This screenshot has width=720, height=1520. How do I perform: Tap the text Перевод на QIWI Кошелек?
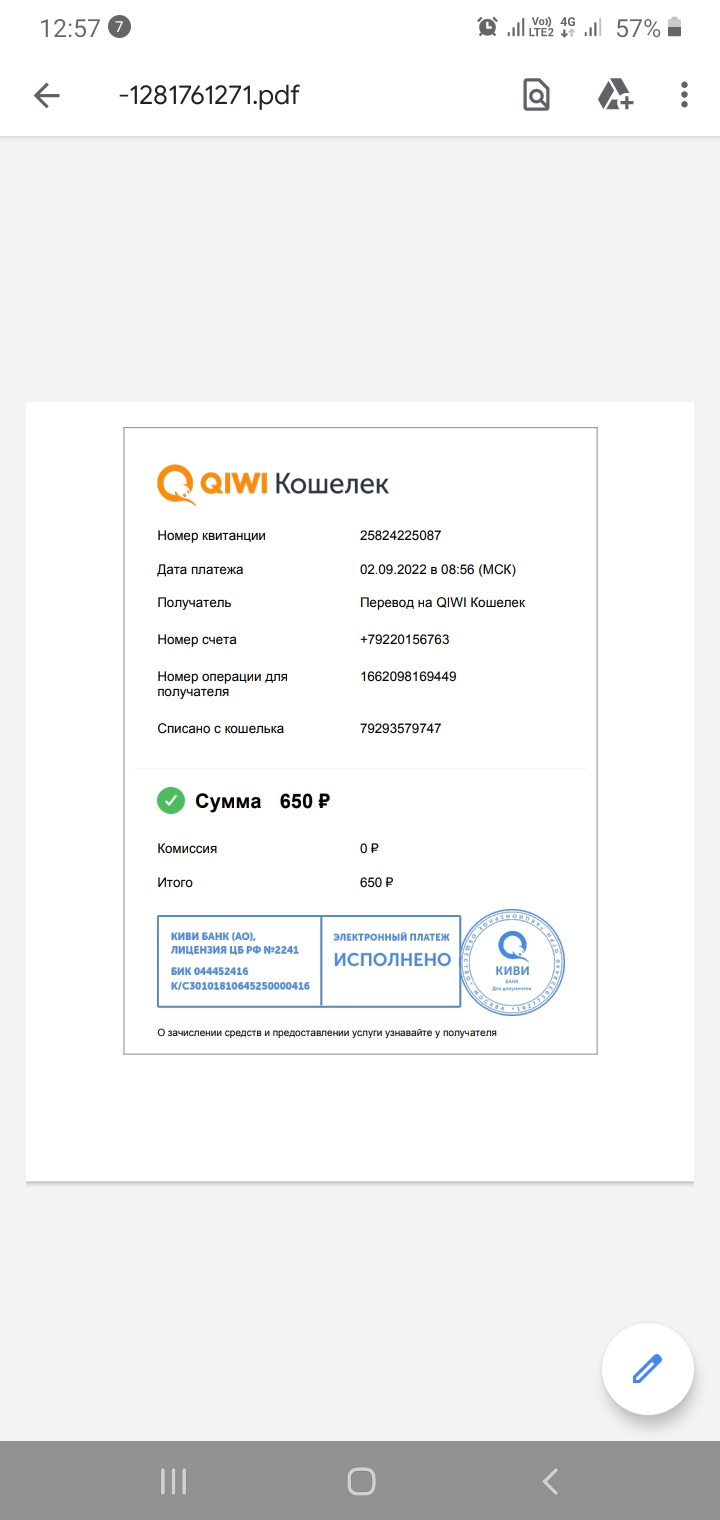pos(443,603)
